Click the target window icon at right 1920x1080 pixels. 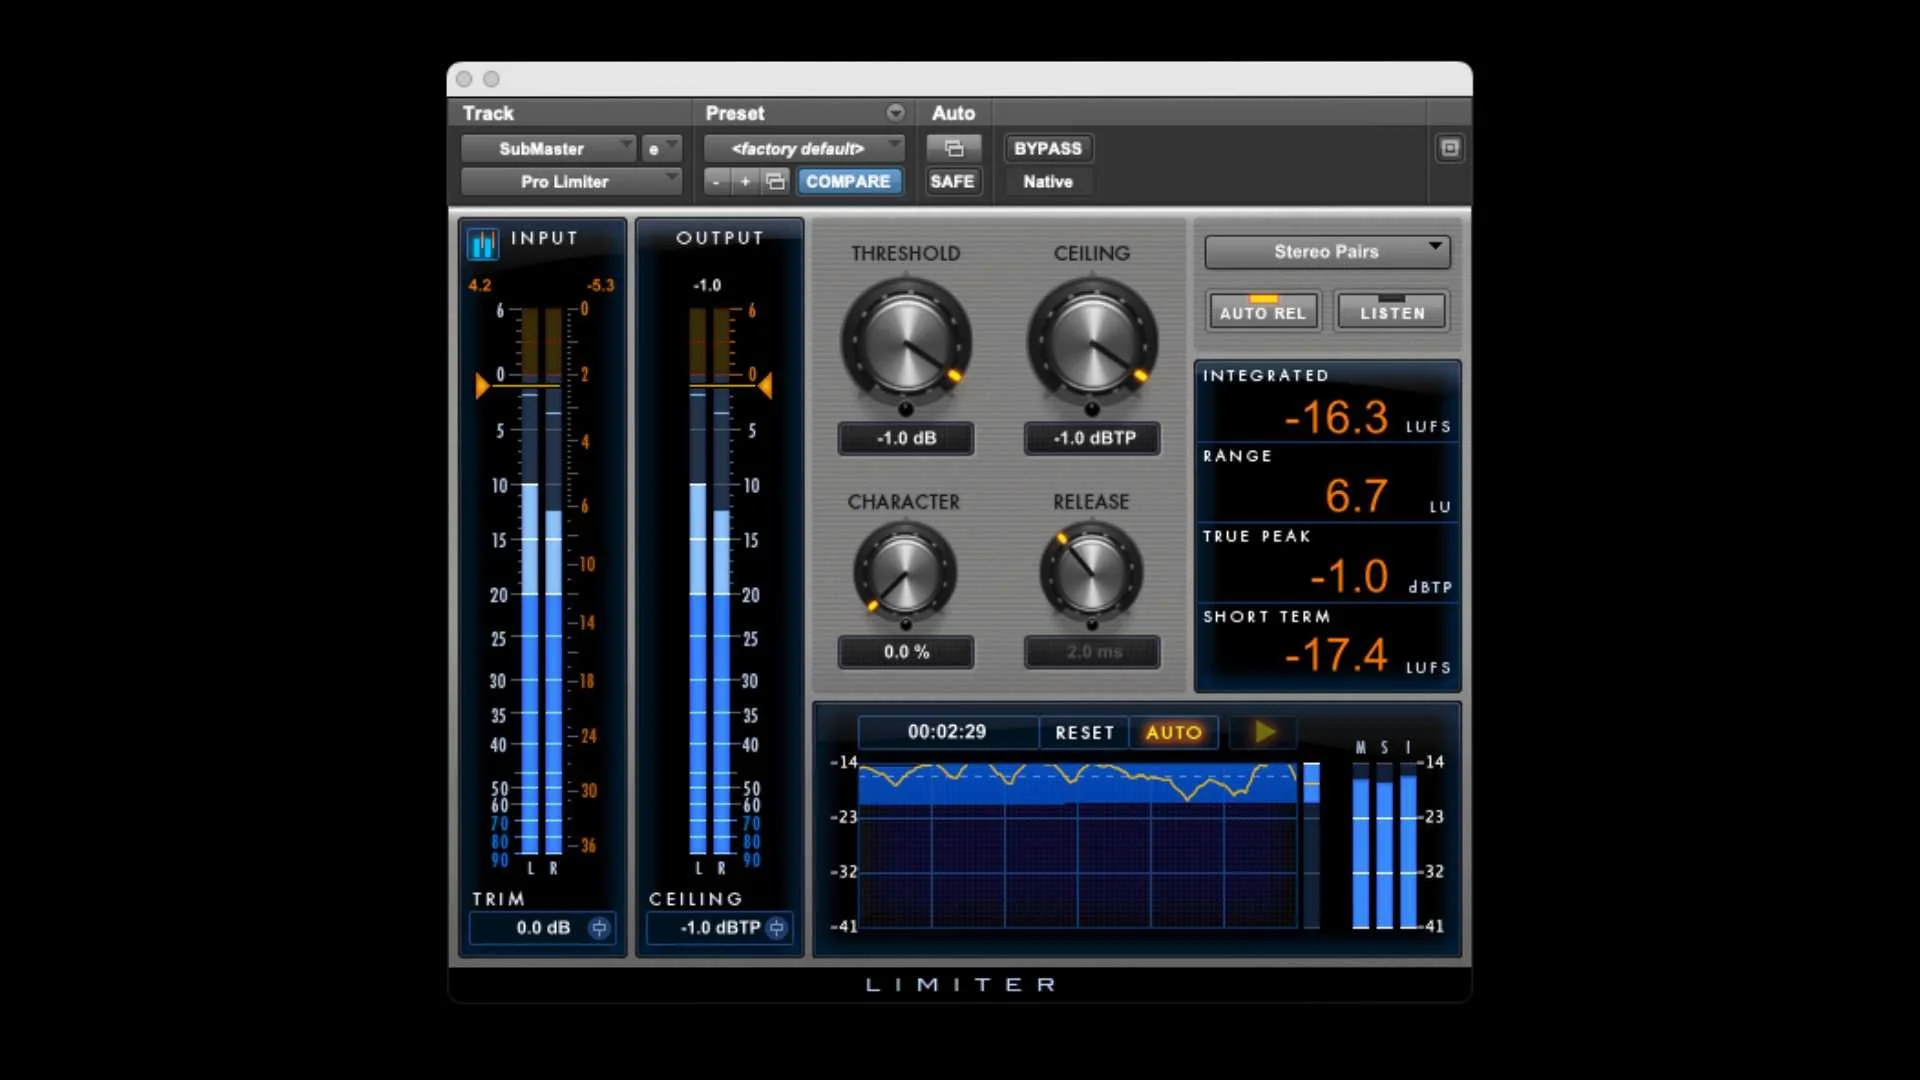(1449, 149)
